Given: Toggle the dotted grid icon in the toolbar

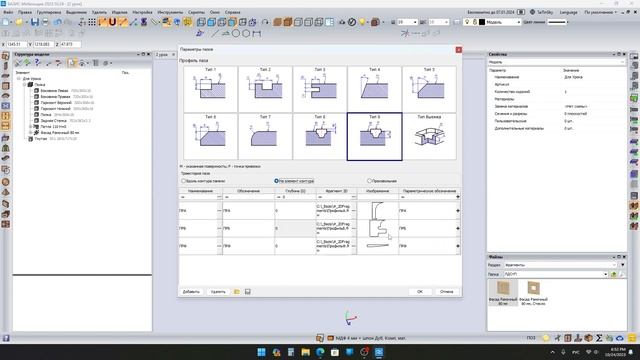Looking at the screenshot, I should tap(92, 22).
